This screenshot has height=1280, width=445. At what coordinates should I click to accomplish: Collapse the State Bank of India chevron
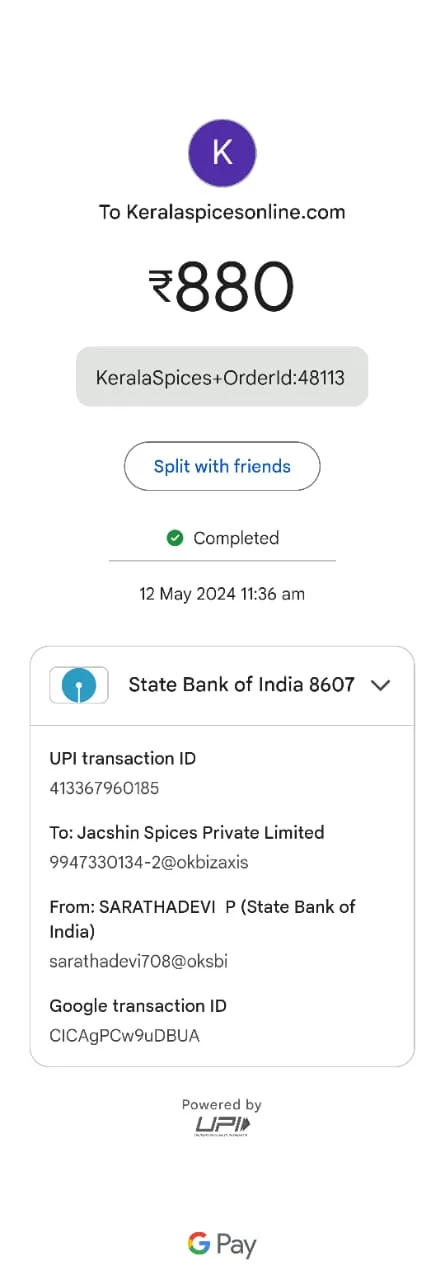pyautogui.click(x=380, y=685)
